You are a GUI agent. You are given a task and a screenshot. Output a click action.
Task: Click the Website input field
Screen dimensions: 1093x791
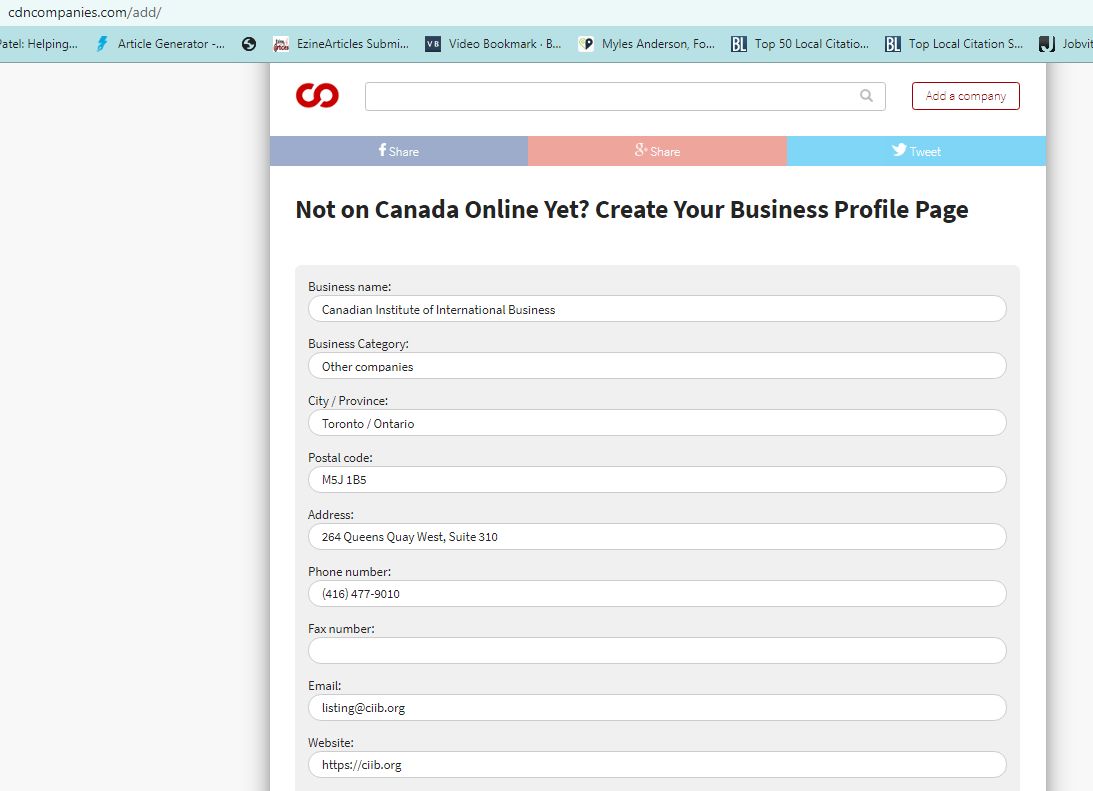(657, 765)
